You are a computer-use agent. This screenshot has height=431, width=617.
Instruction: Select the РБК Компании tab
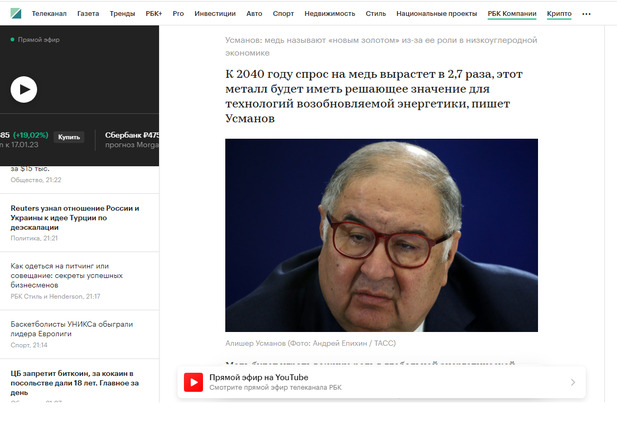512,14
